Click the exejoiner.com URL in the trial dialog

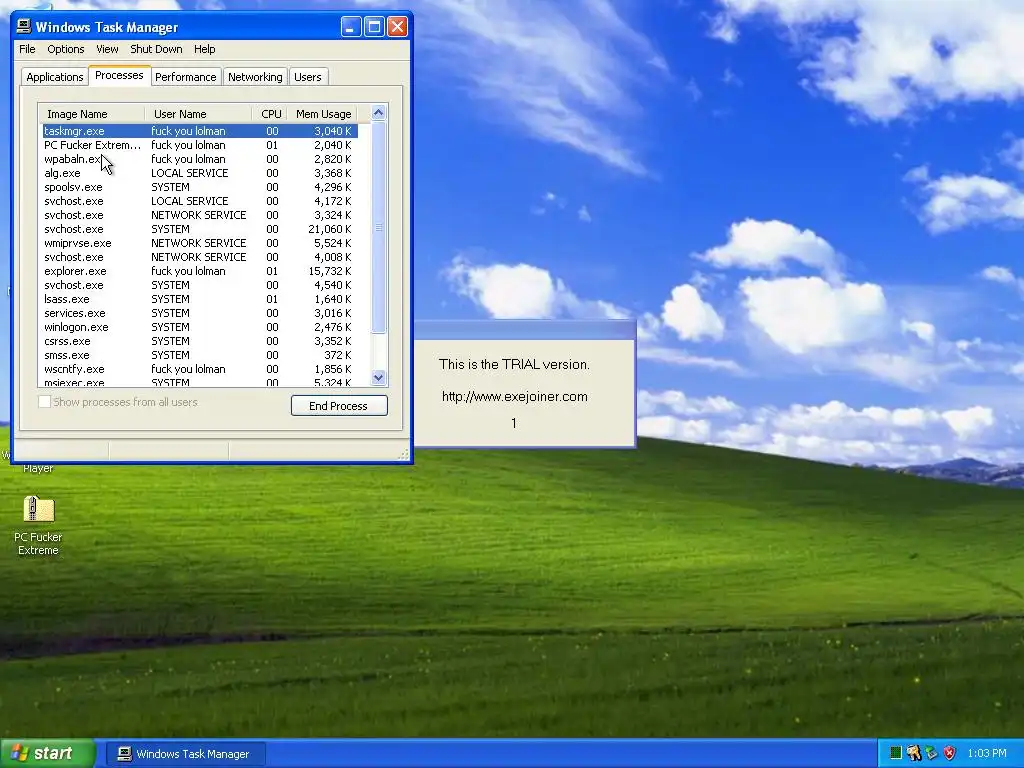(x=515, y=396)
